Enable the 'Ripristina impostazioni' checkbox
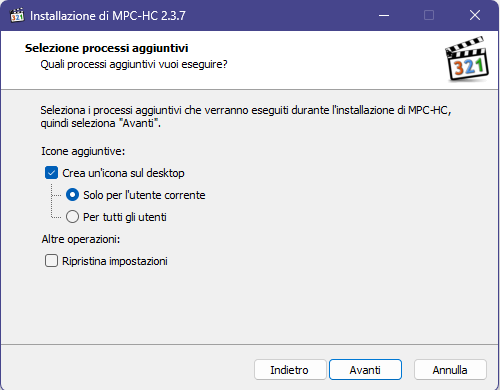This screenshot has height=390, width=500. [x=51, y=261]
